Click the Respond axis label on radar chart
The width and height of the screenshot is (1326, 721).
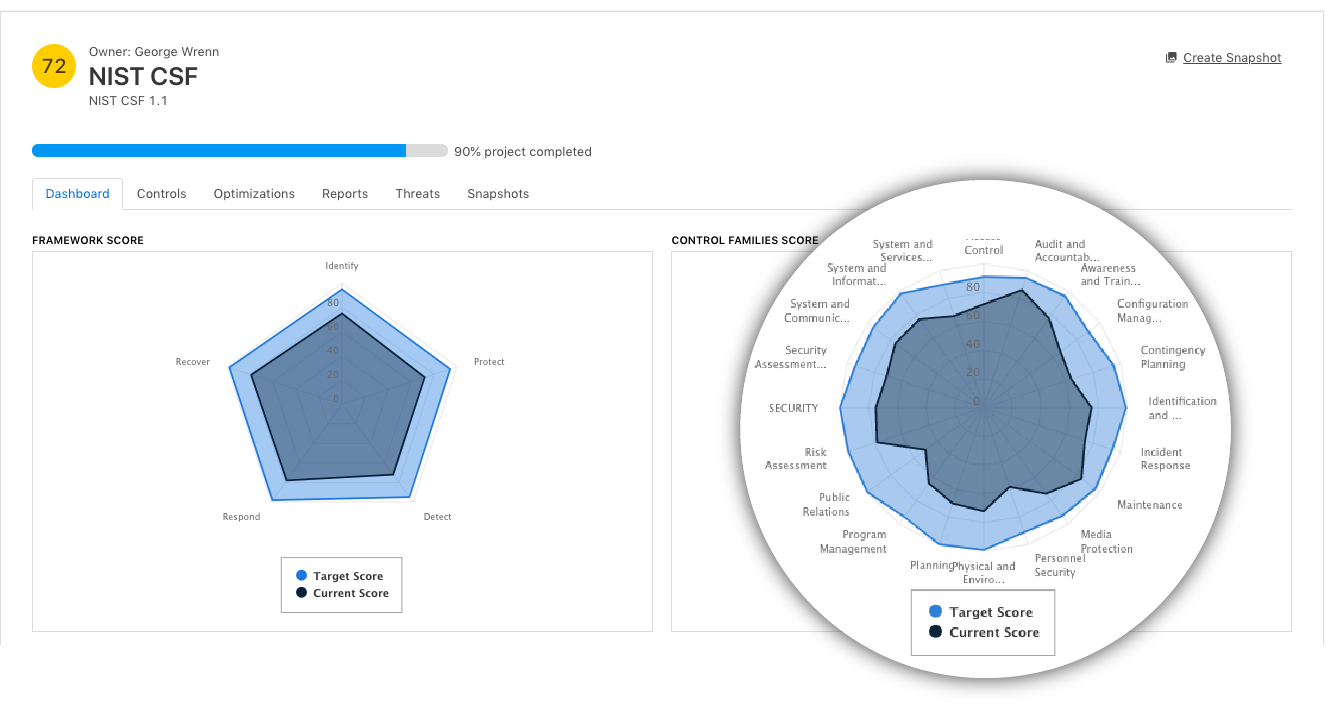tap(241, 517)
